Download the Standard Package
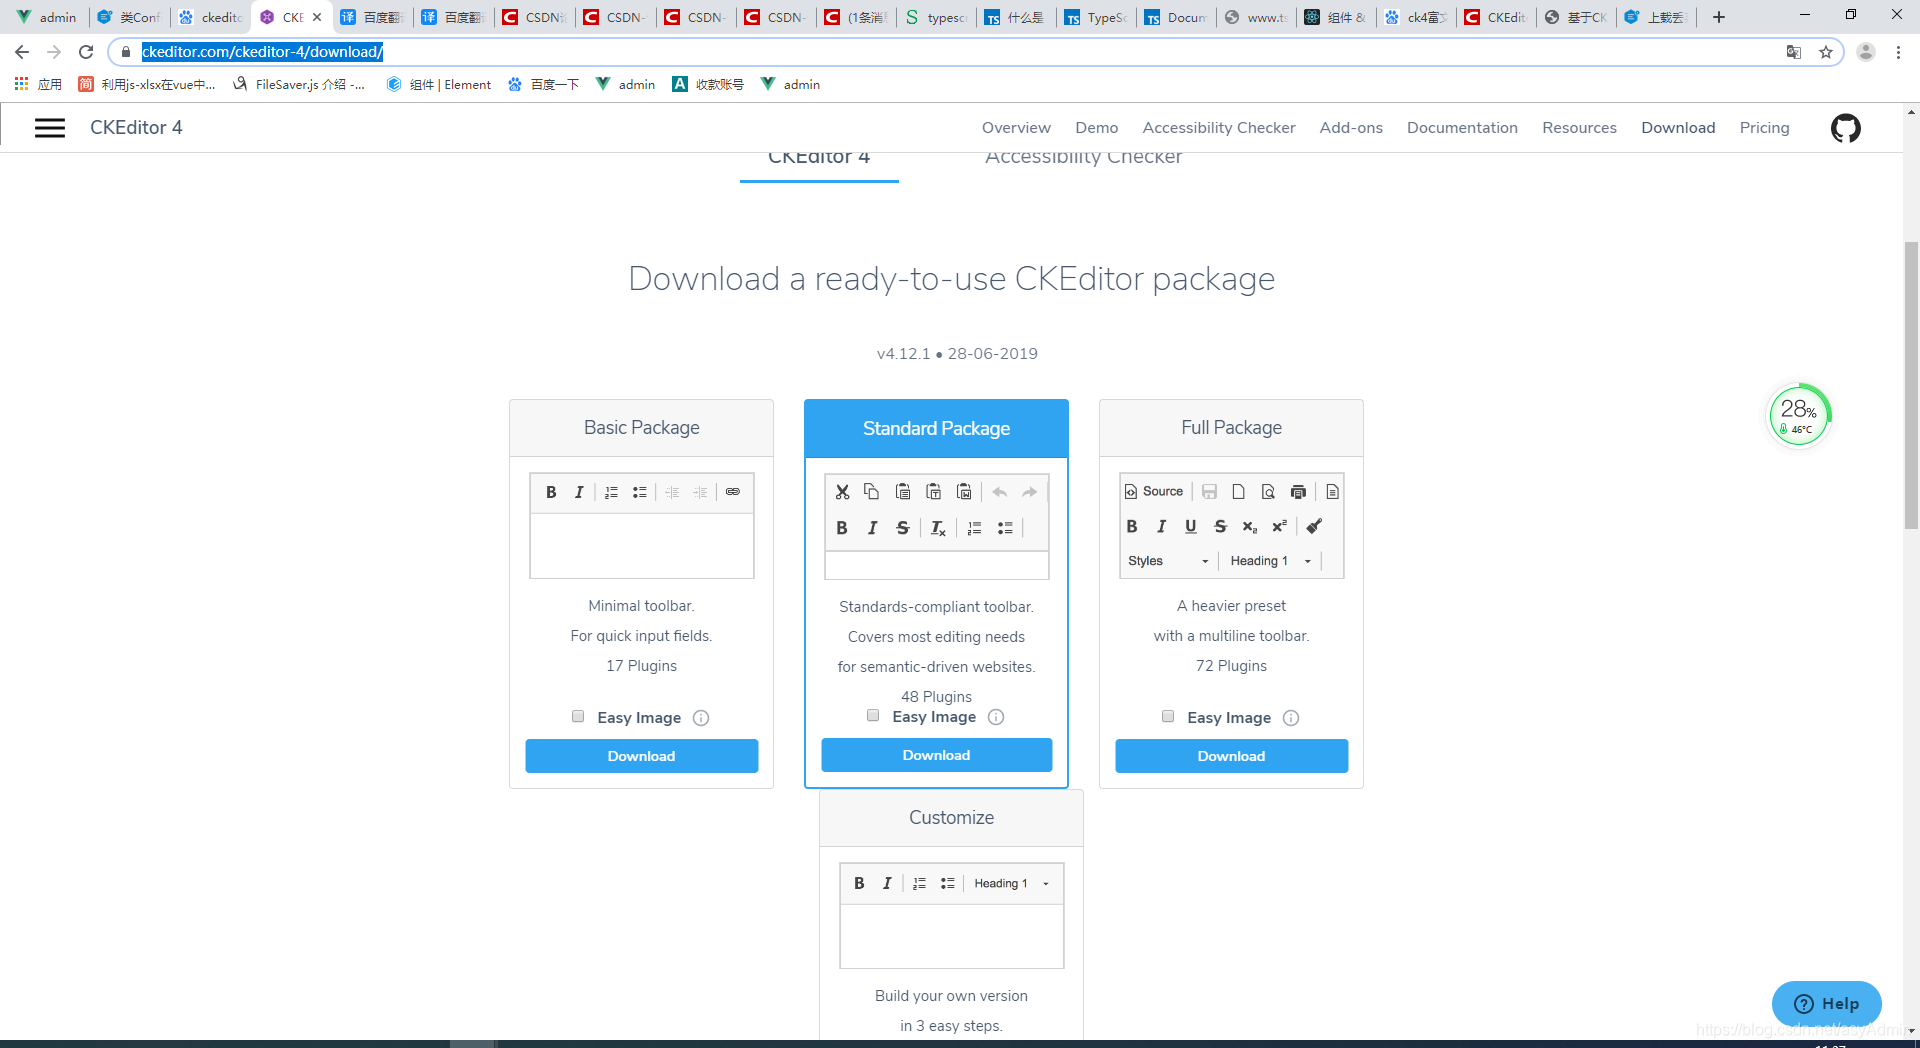 click(x=937, y=755)
